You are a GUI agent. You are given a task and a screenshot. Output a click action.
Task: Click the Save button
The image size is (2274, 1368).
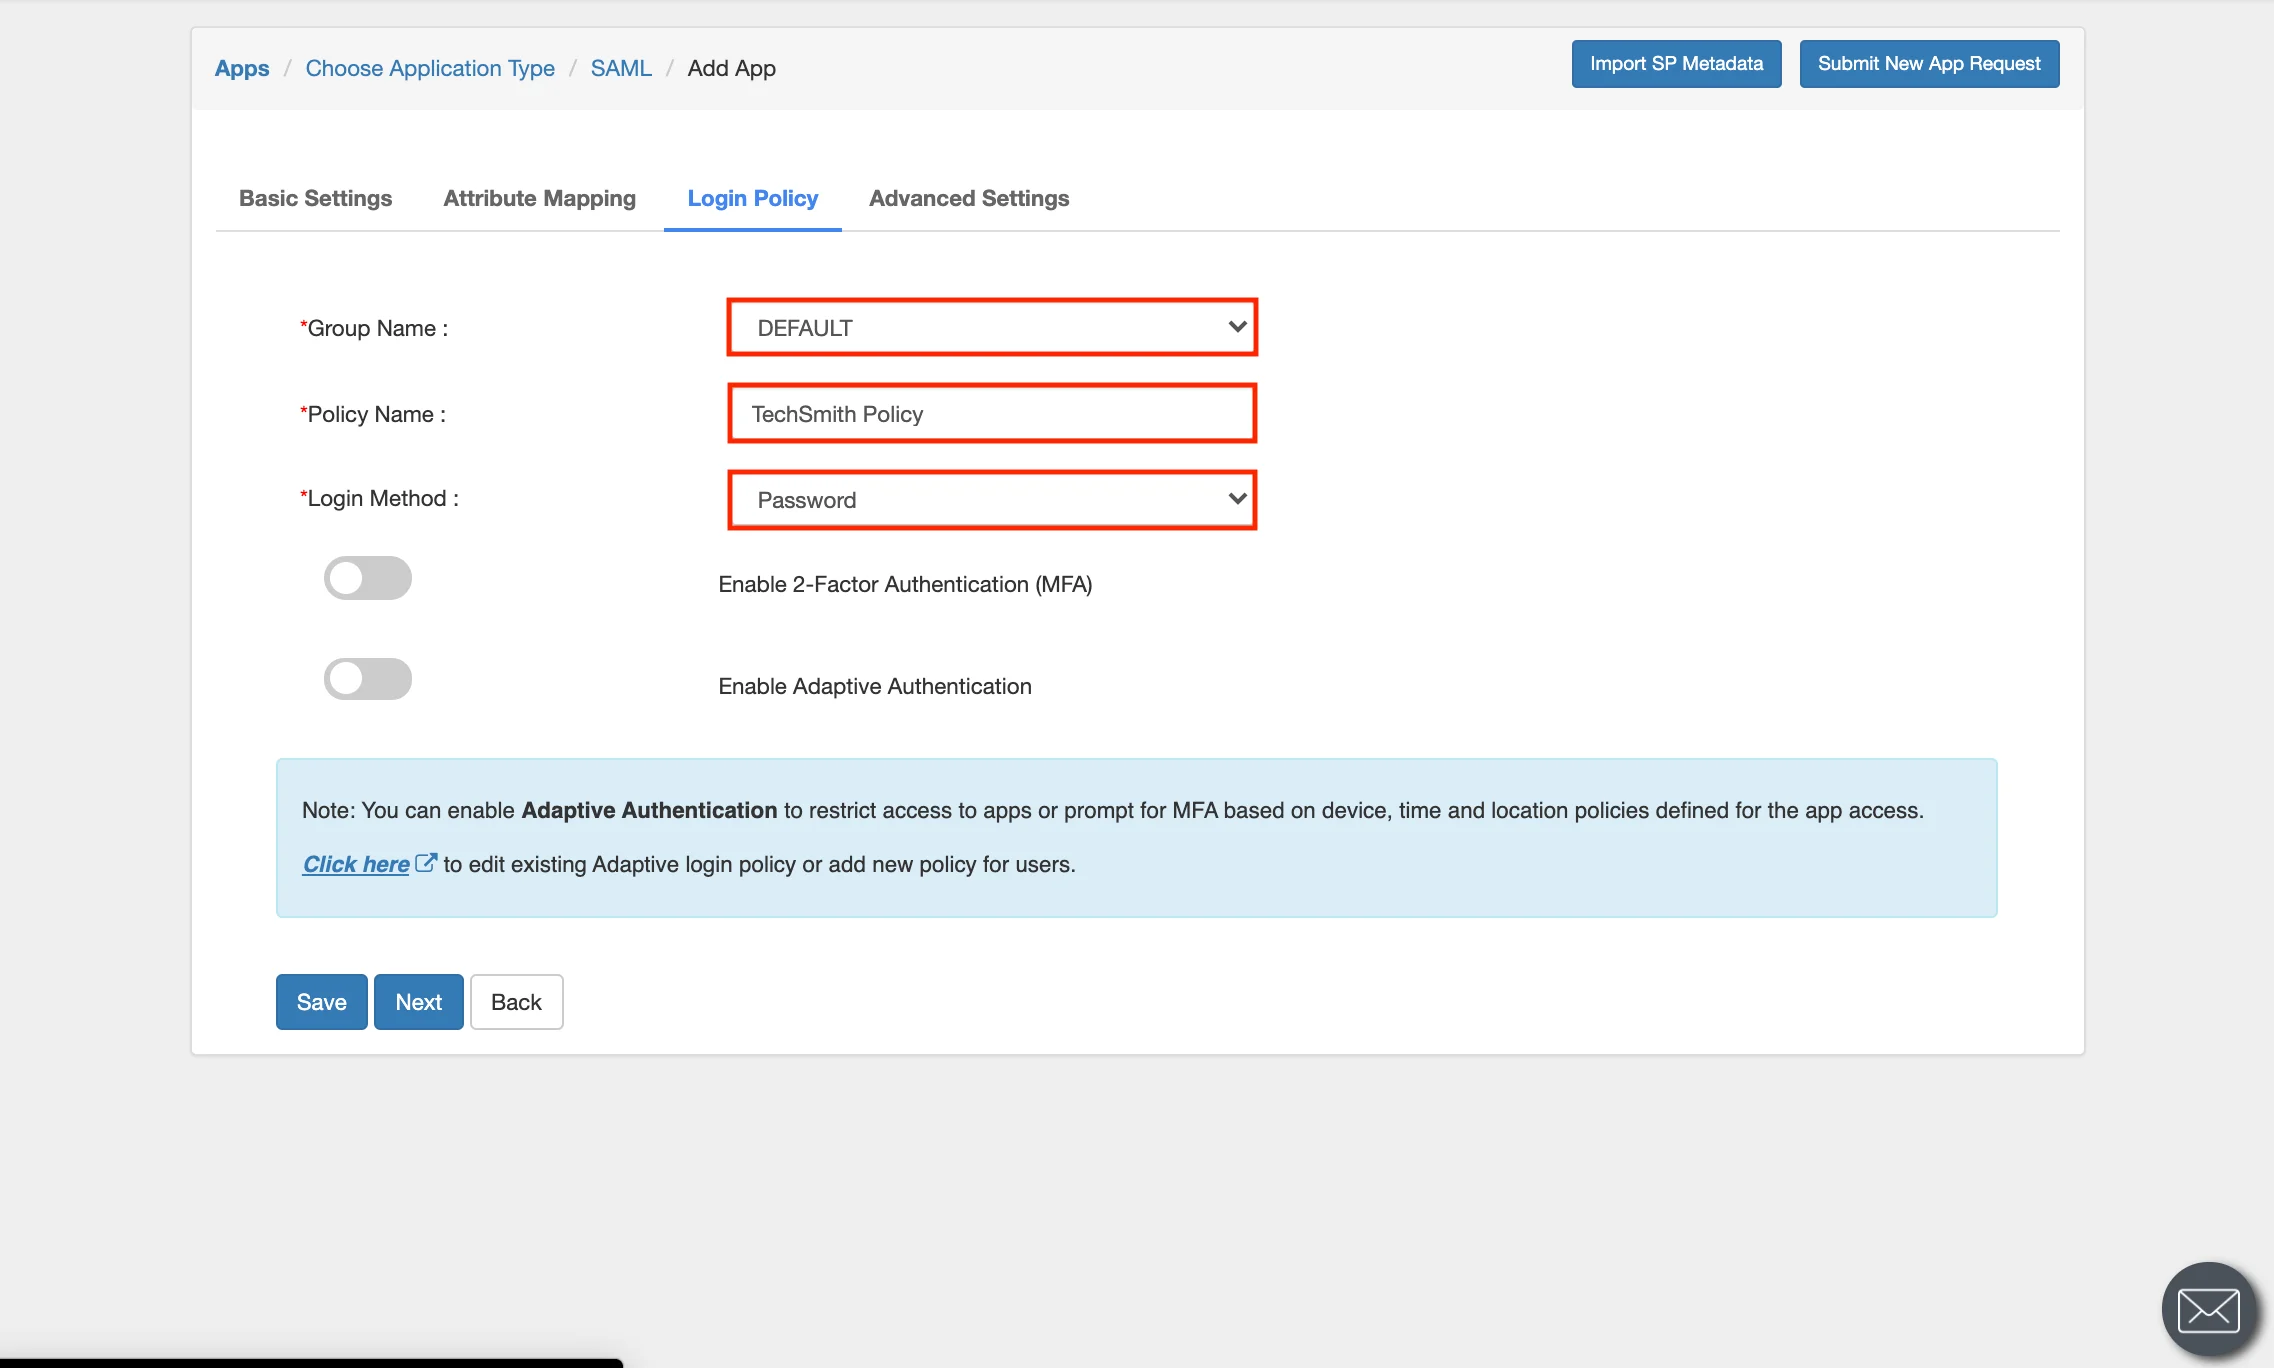pyautogui.click(x=320, y=1001)
